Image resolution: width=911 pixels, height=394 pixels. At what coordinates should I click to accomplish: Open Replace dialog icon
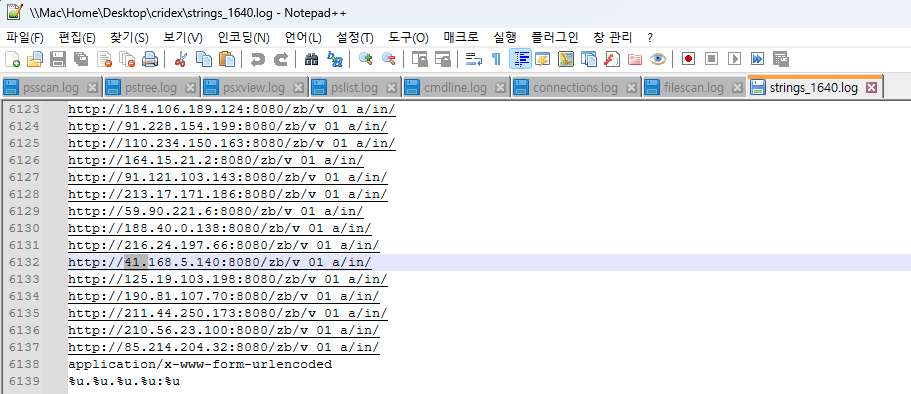335,59
